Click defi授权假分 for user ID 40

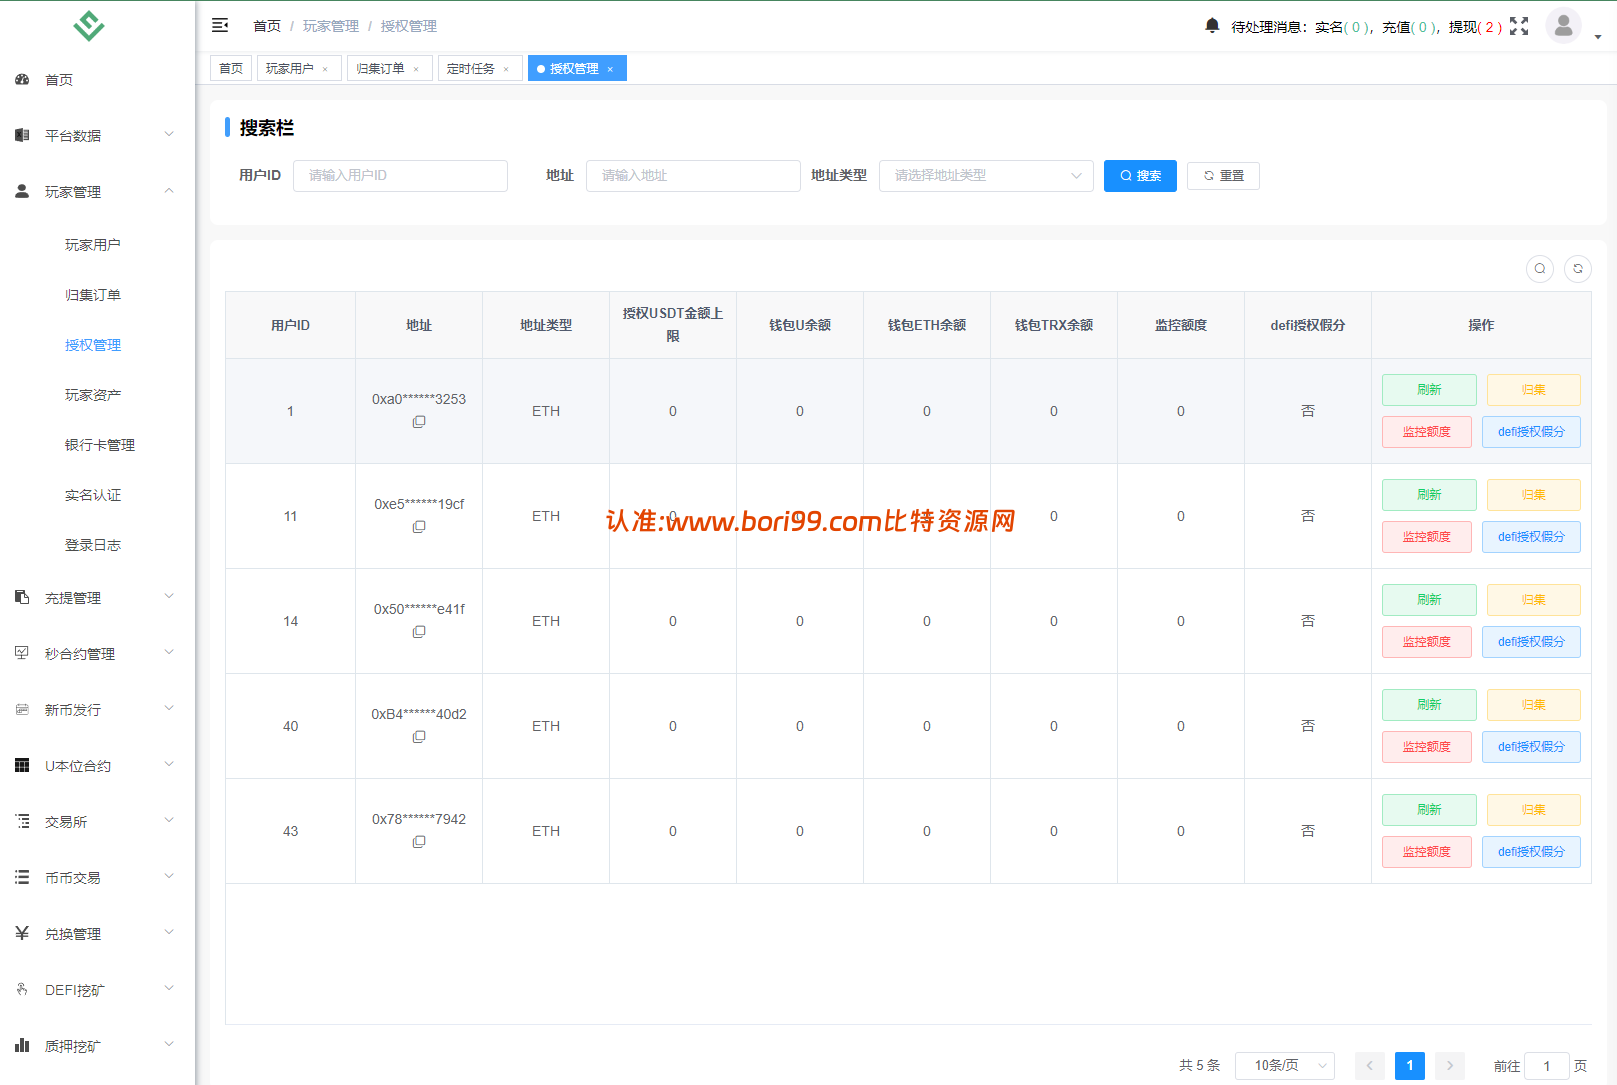1531,747
